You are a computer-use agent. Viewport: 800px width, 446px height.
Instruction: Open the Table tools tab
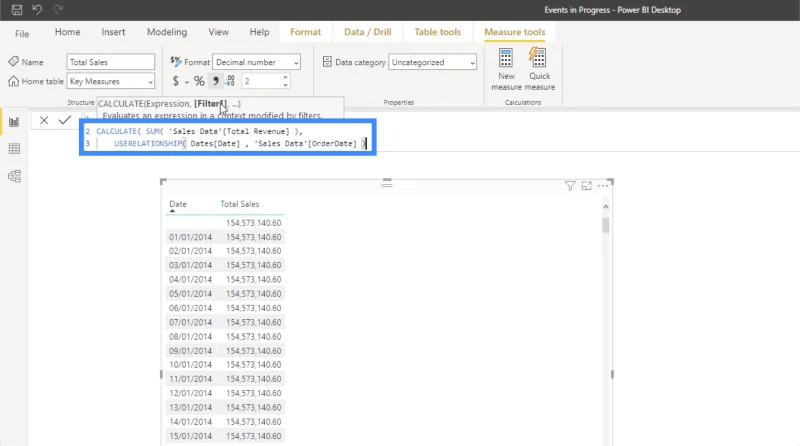coord(437,32)
